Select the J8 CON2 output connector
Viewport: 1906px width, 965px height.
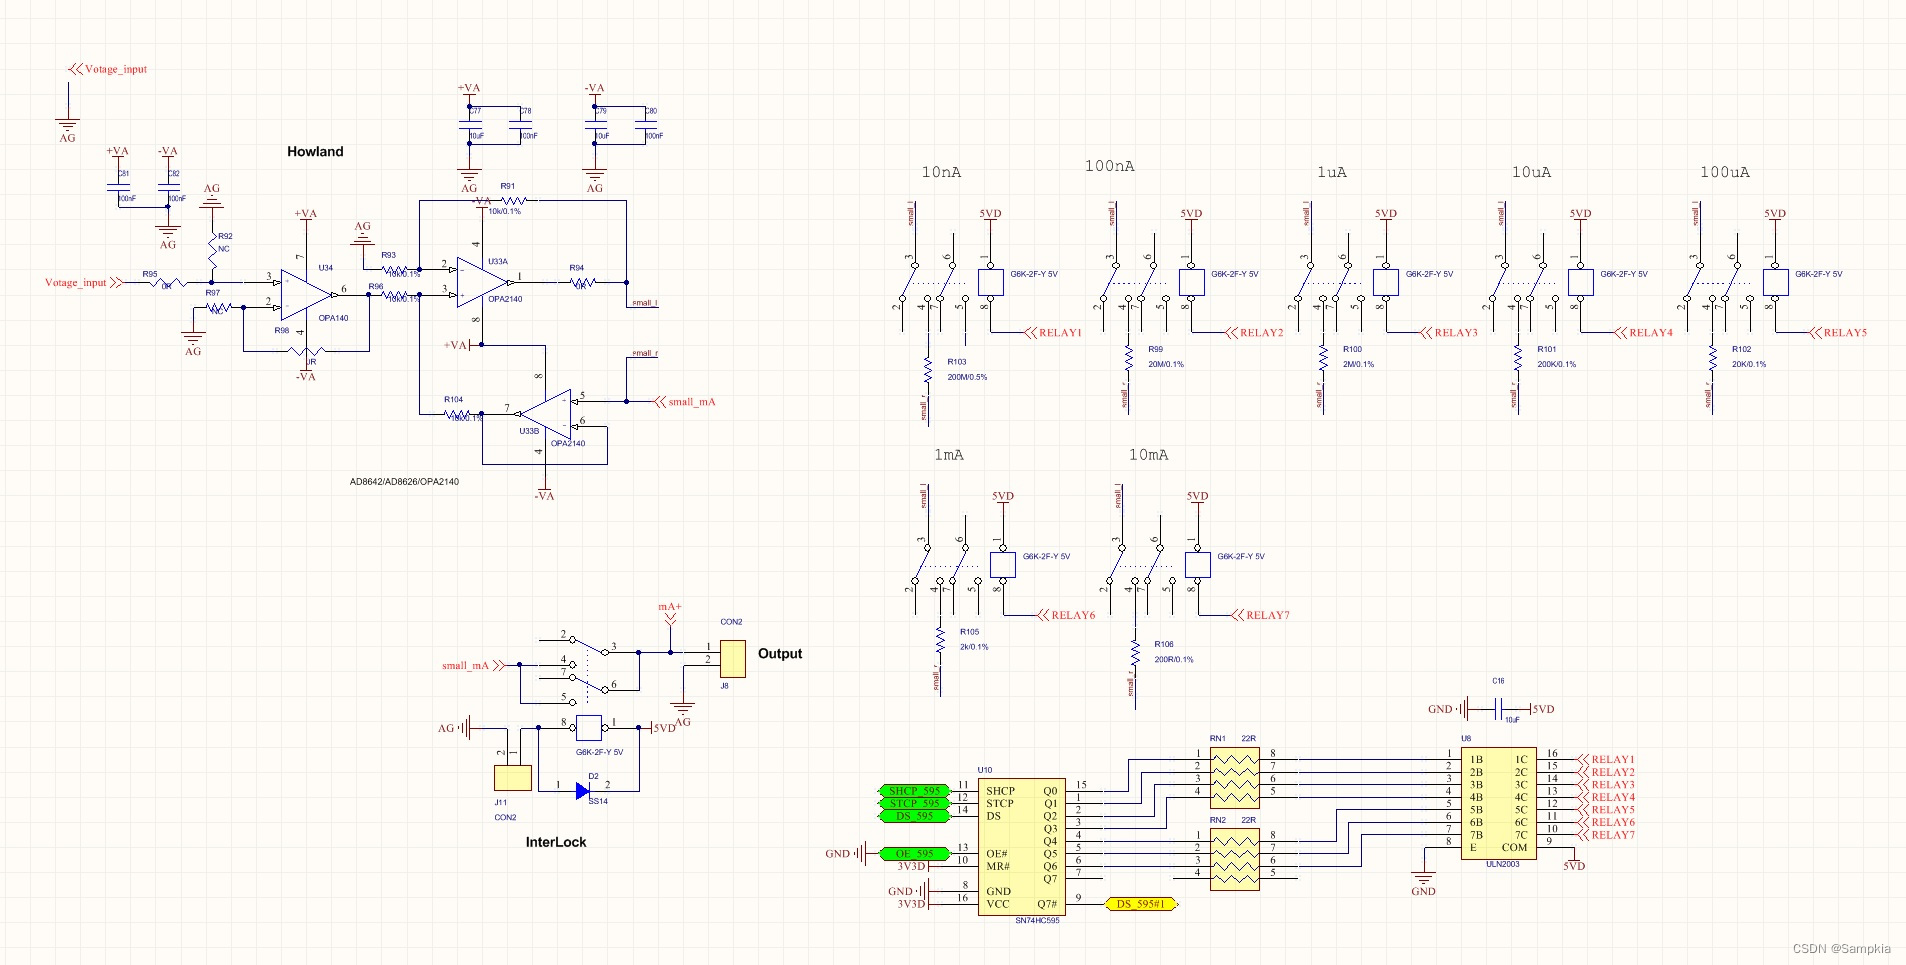point(732,658)
